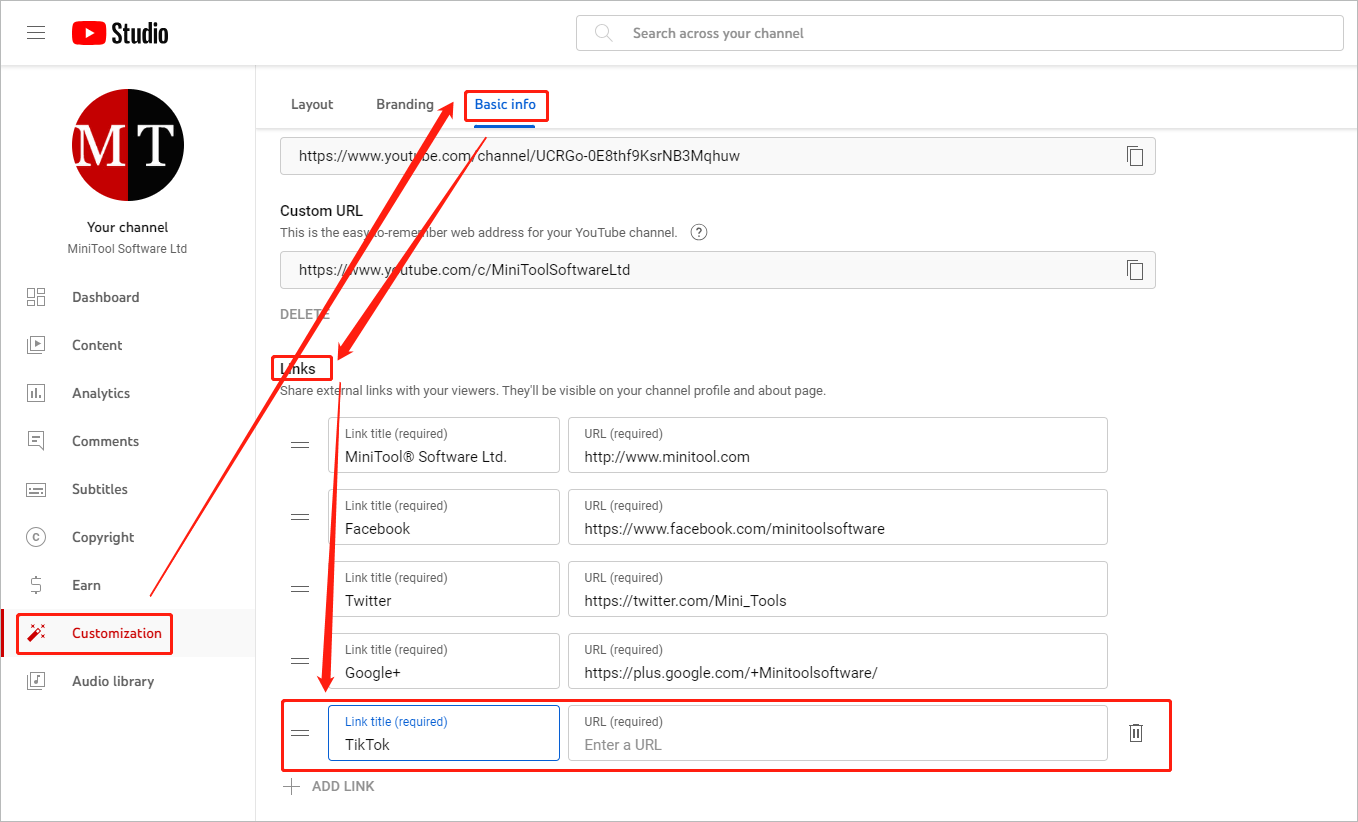
Task: Focus the Search across your channel field
Action: 960,33
